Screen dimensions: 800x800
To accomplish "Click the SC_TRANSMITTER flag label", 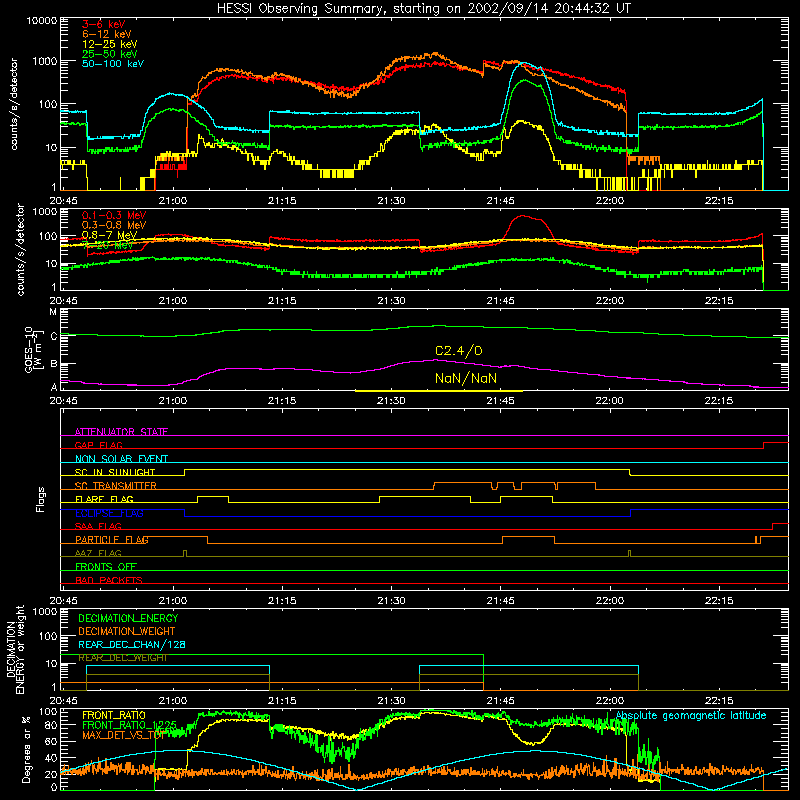I will pyautogui.click(x=116, y=486).
